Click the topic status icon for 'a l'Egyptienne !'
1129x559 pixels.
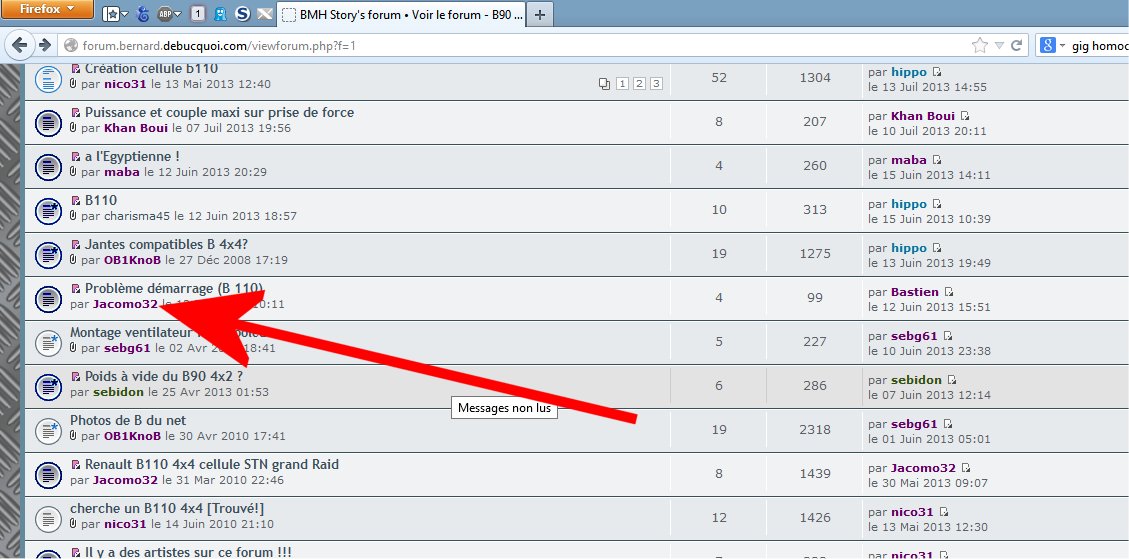click(49, 166)
